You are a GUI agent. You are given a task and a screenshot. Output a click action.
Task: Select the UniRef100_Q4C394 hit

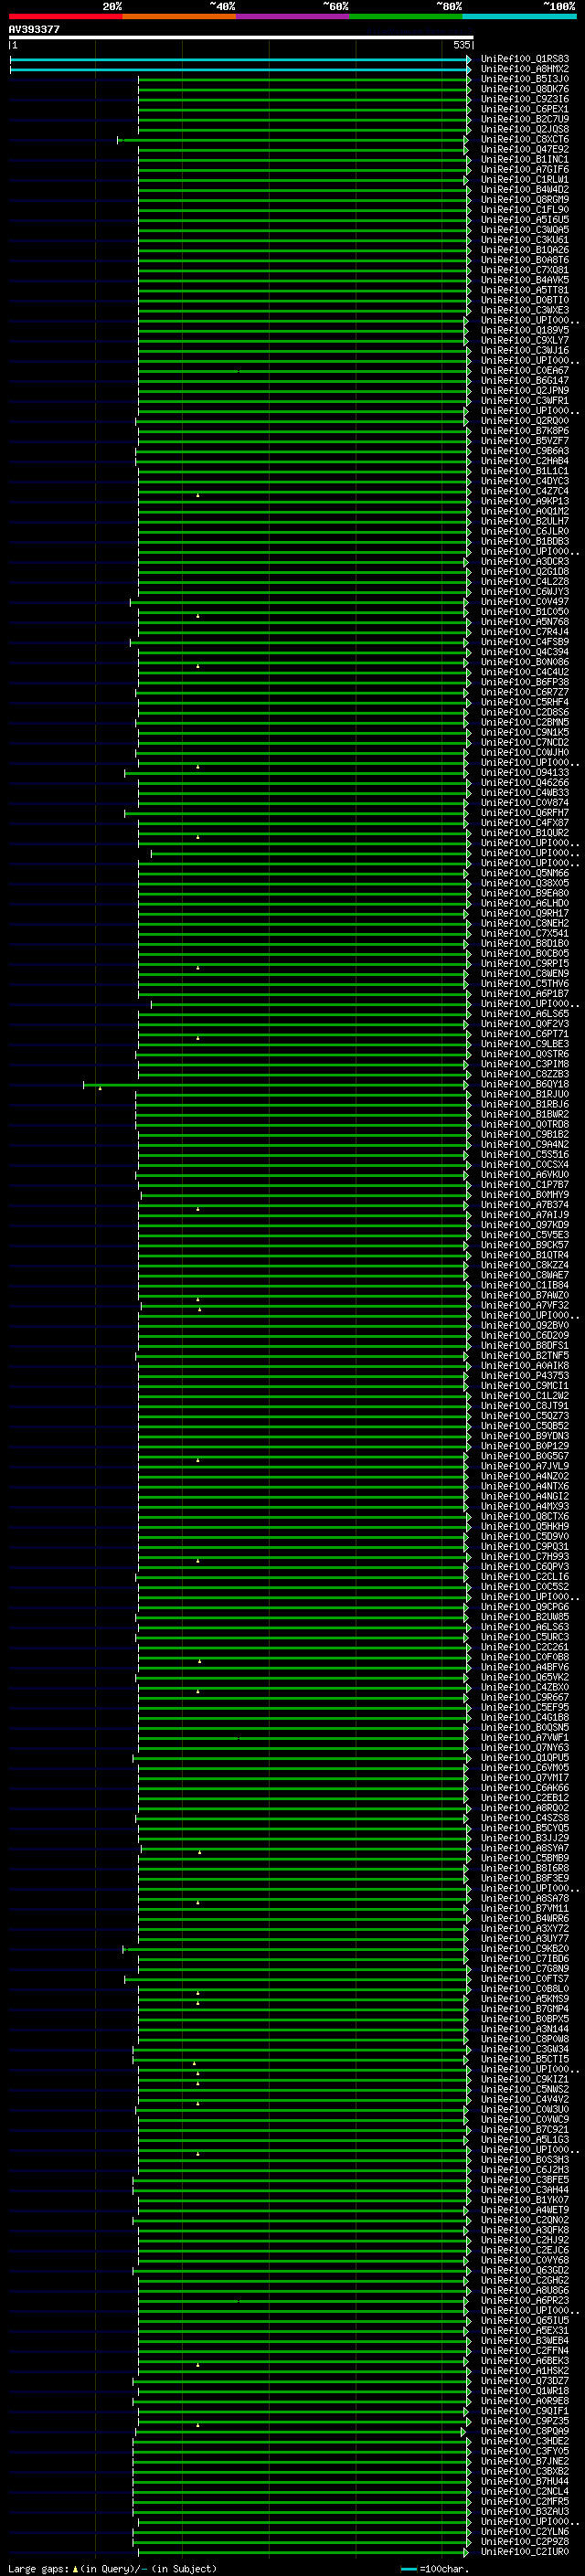[524, 652]
